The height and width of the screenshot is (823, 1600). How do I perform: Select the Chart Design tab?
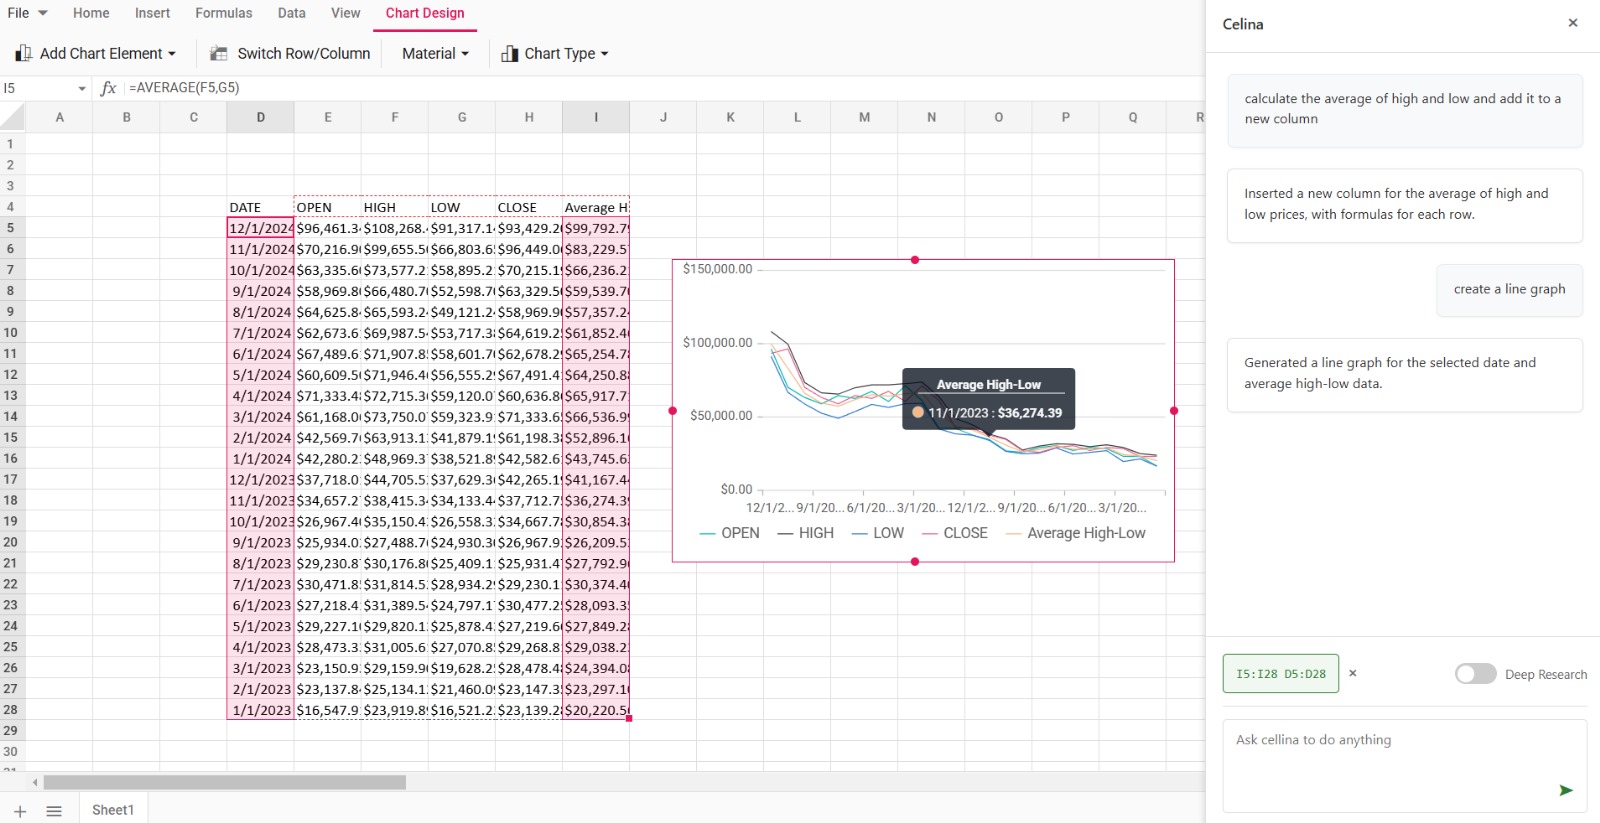point(425,13)
